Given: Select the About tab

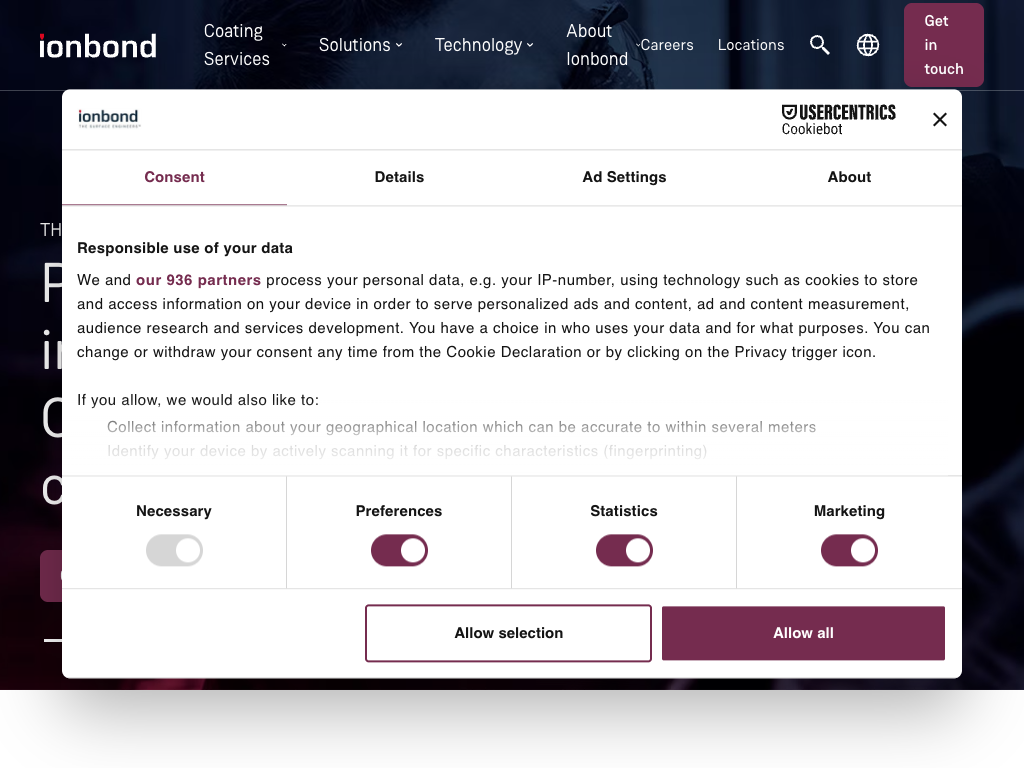Looking at the screenshot, I should point(849,177).
